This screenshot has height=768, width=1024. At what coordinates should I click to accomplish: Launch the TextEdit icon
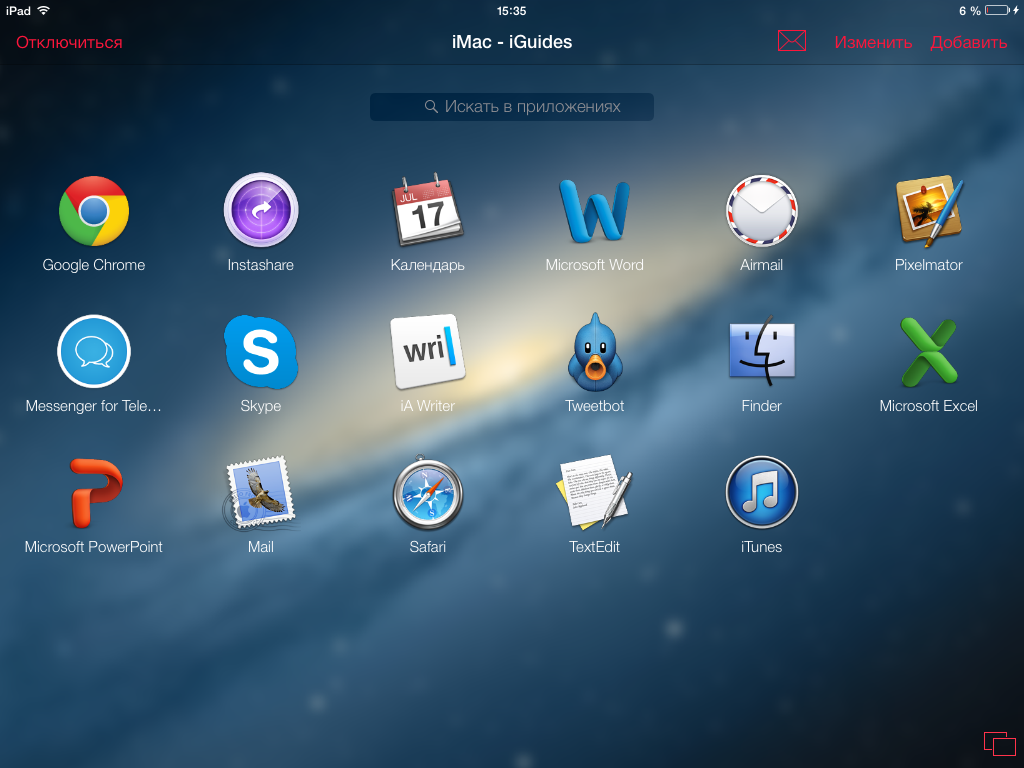click(594, 491)
